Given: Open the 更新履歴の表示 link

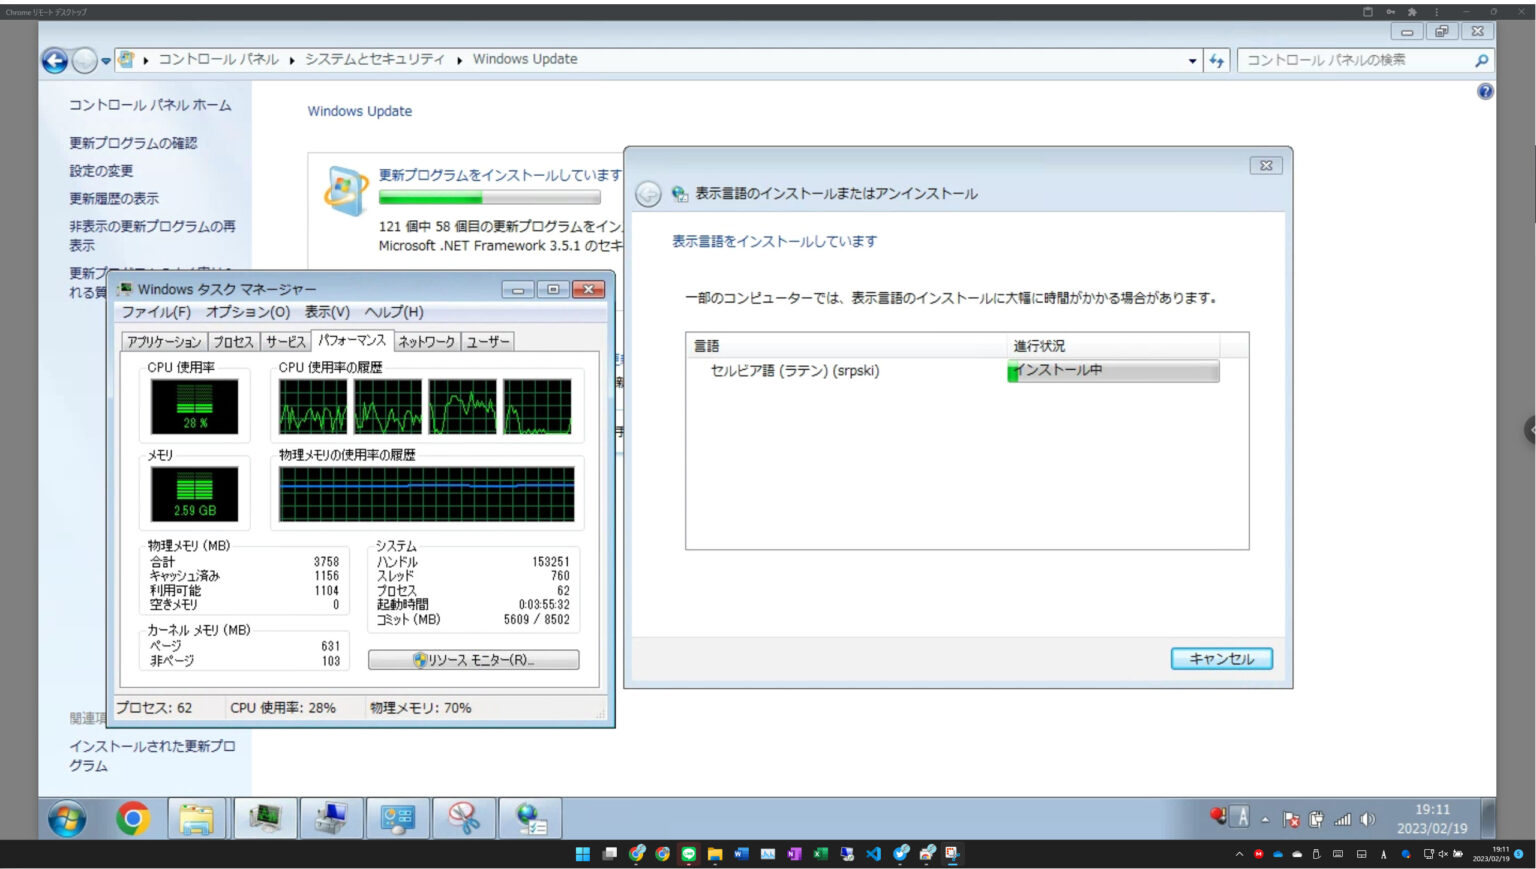Looking at the screenshot, I should click(113, 198).
